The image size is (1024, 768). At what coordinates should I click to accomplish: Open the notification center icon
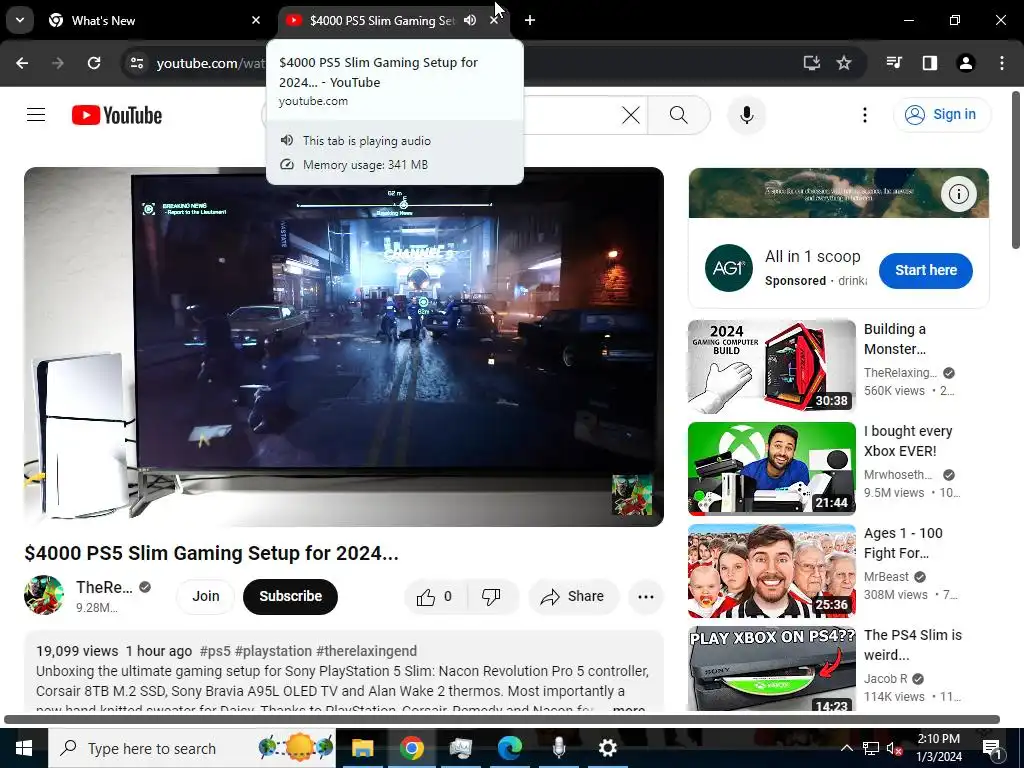pos(991,749)
